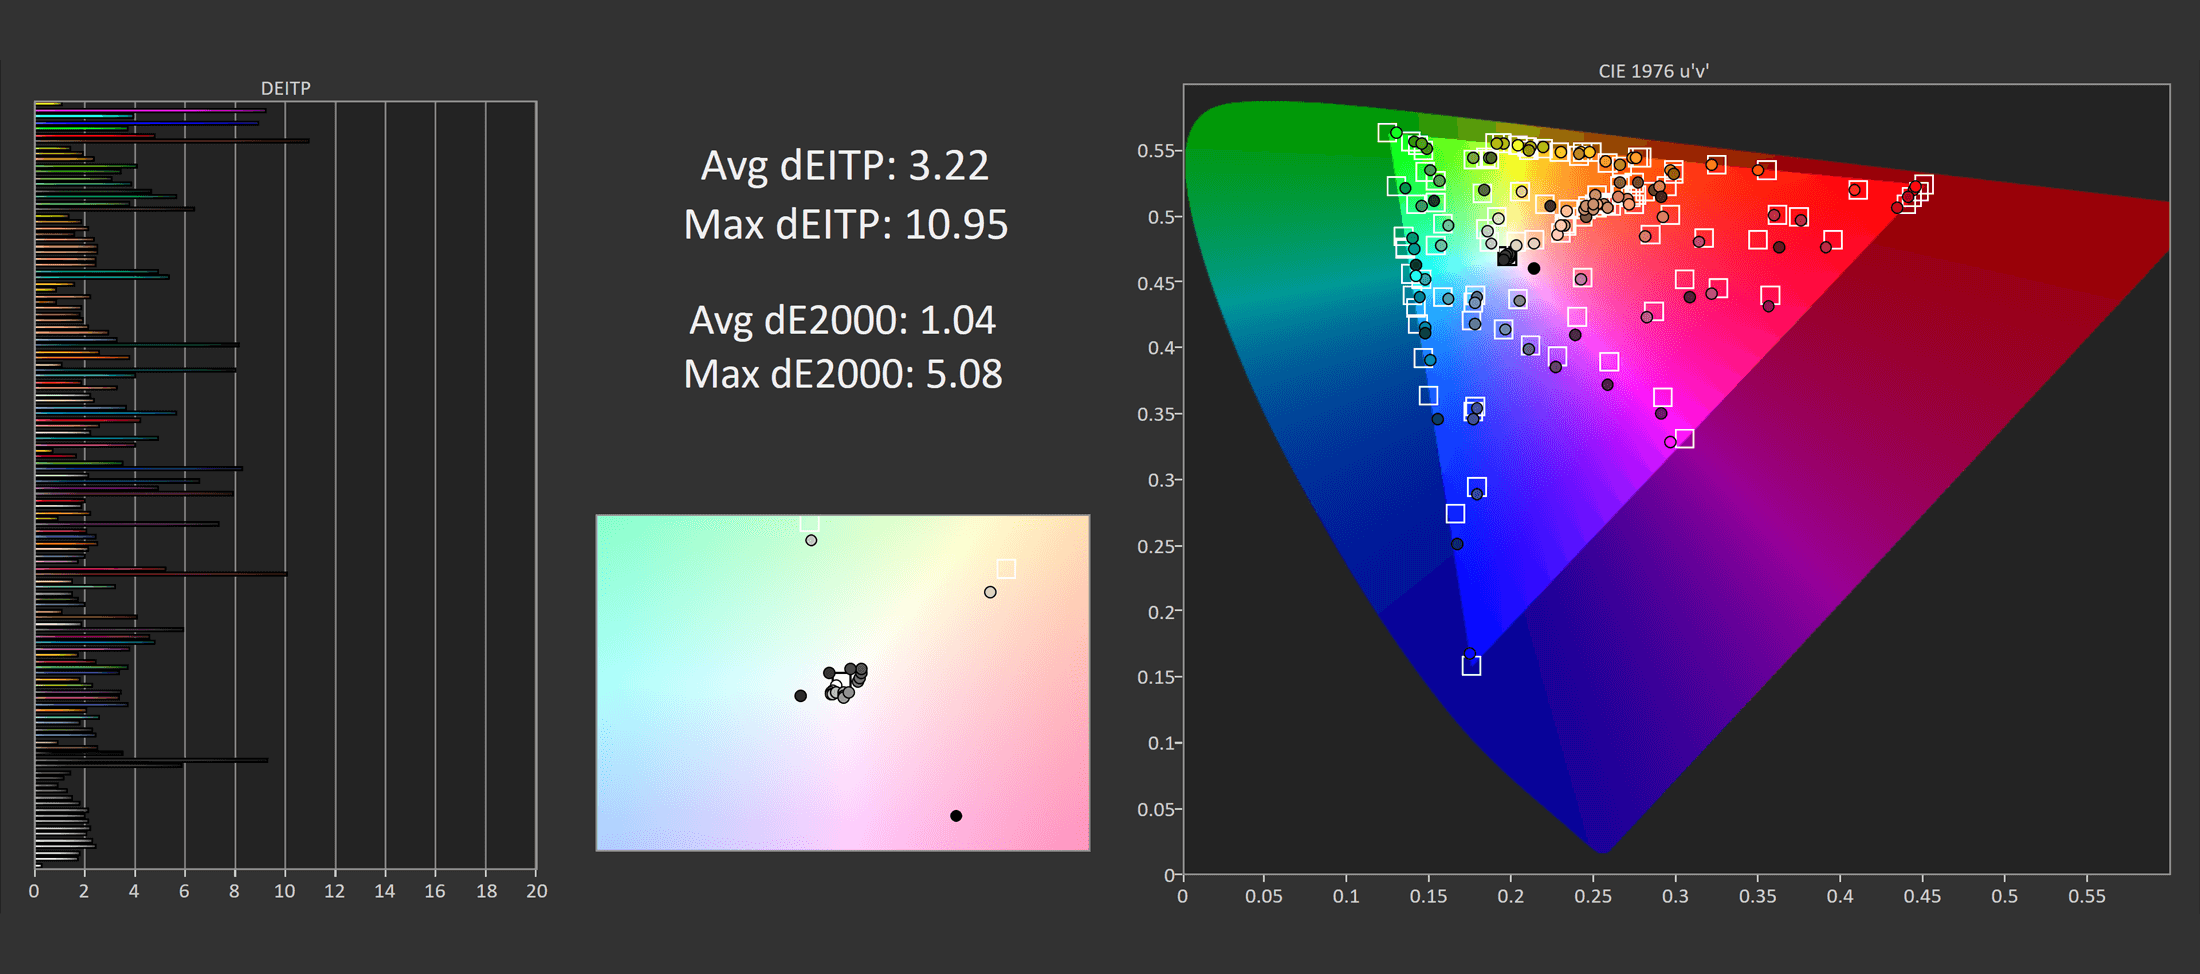Viewport: 2200px width, 974px height.
Task: Click top-left green target square in CIE chart
Action: 1387,133
